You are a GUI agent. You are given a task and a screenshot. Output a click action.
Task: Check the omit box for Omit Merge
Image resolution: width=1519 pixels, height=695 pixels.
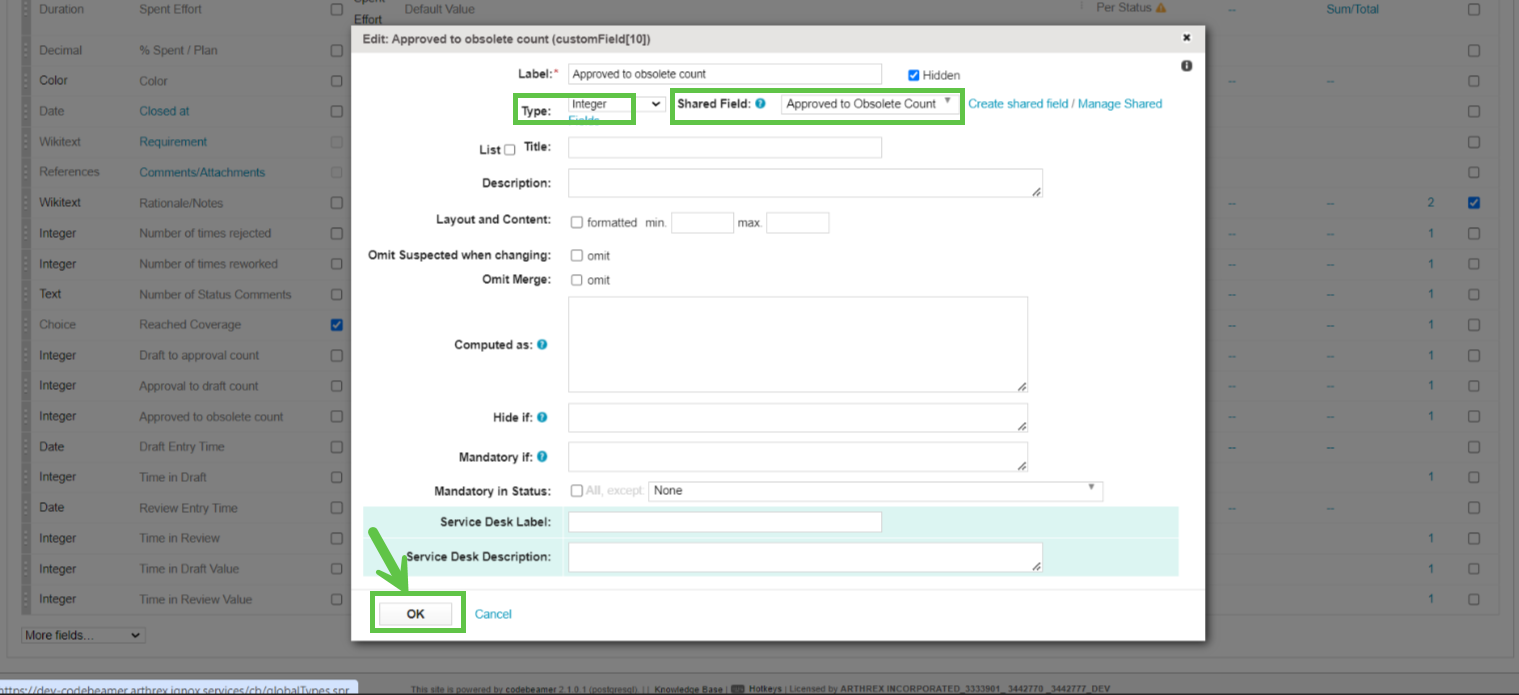click(x=577, y=280)
